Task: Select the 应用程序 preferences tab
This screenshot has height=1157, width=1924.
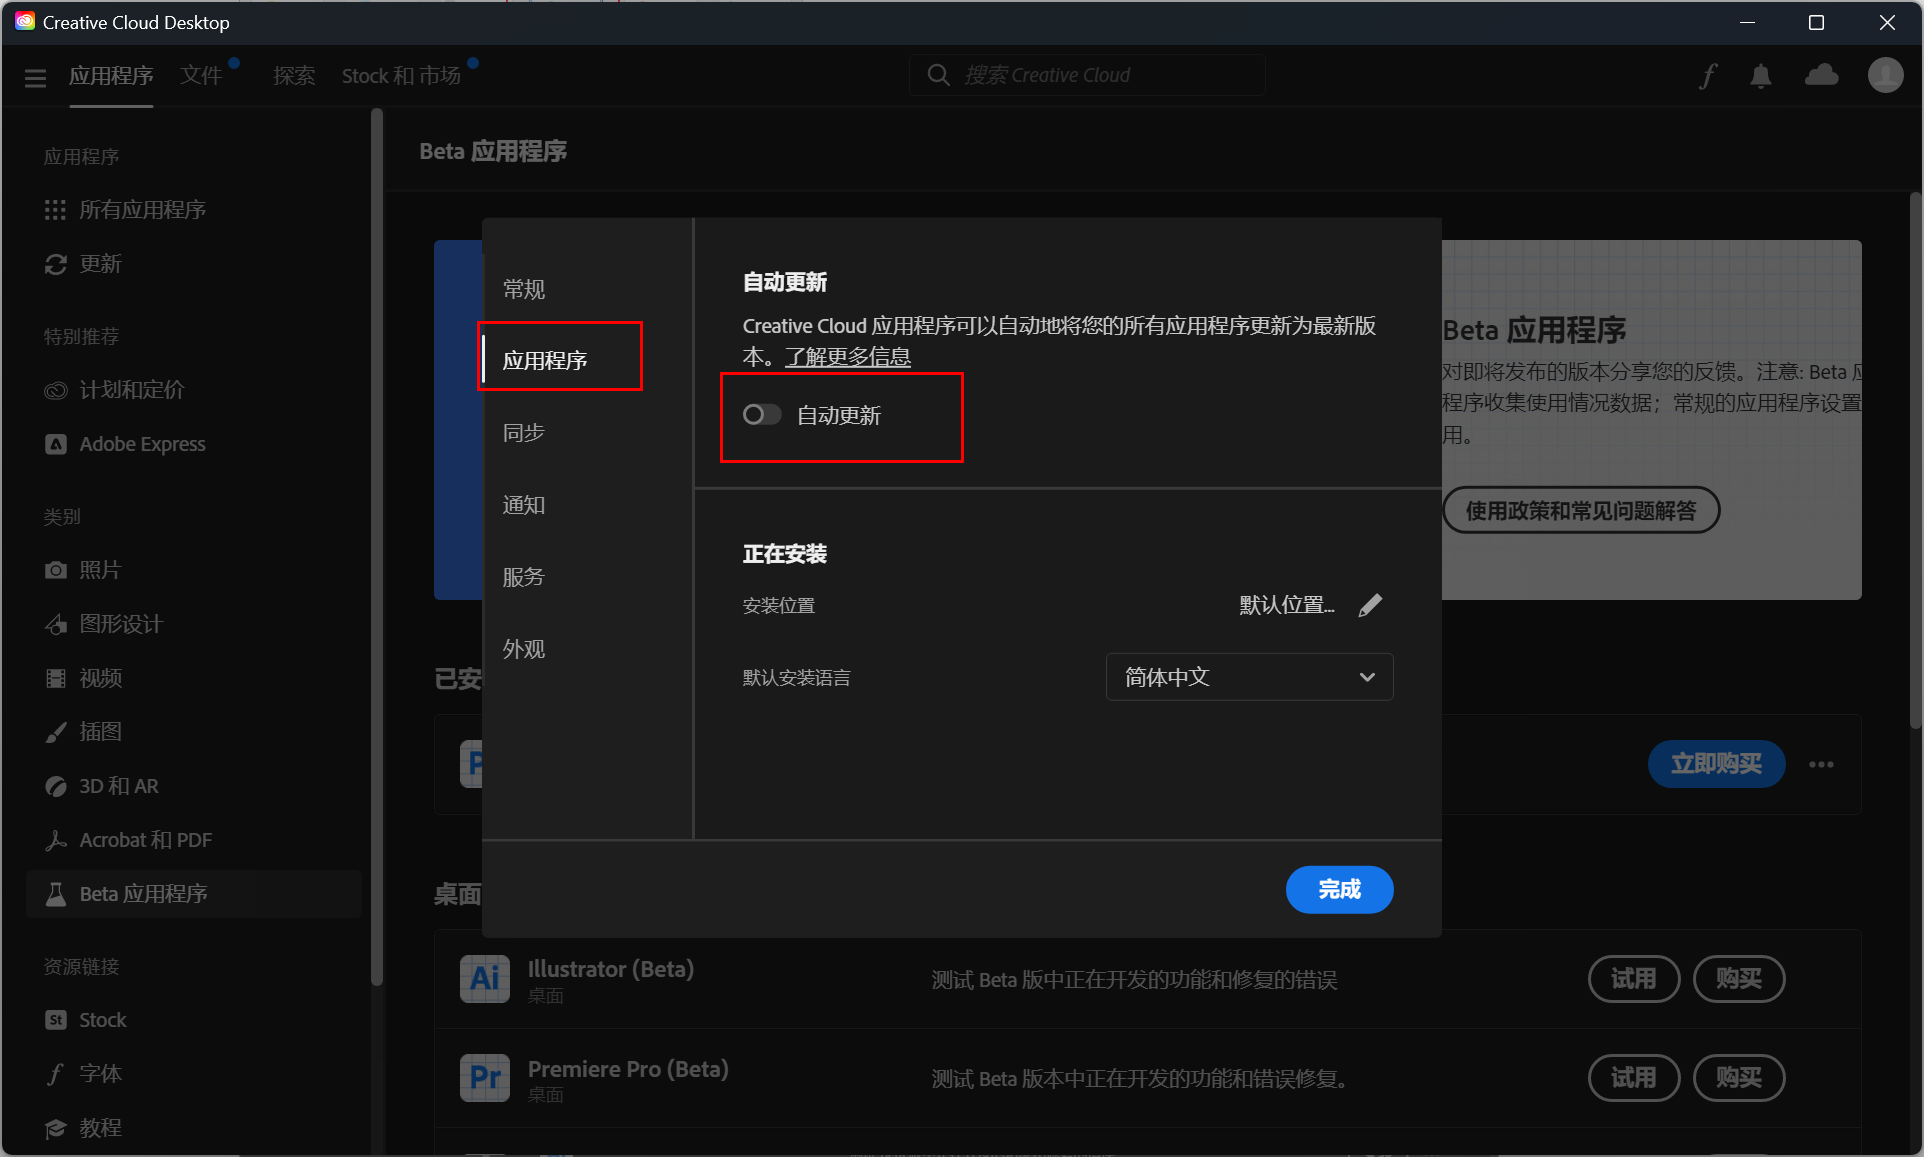Action: pyautogui.click(x=545, y=360)
